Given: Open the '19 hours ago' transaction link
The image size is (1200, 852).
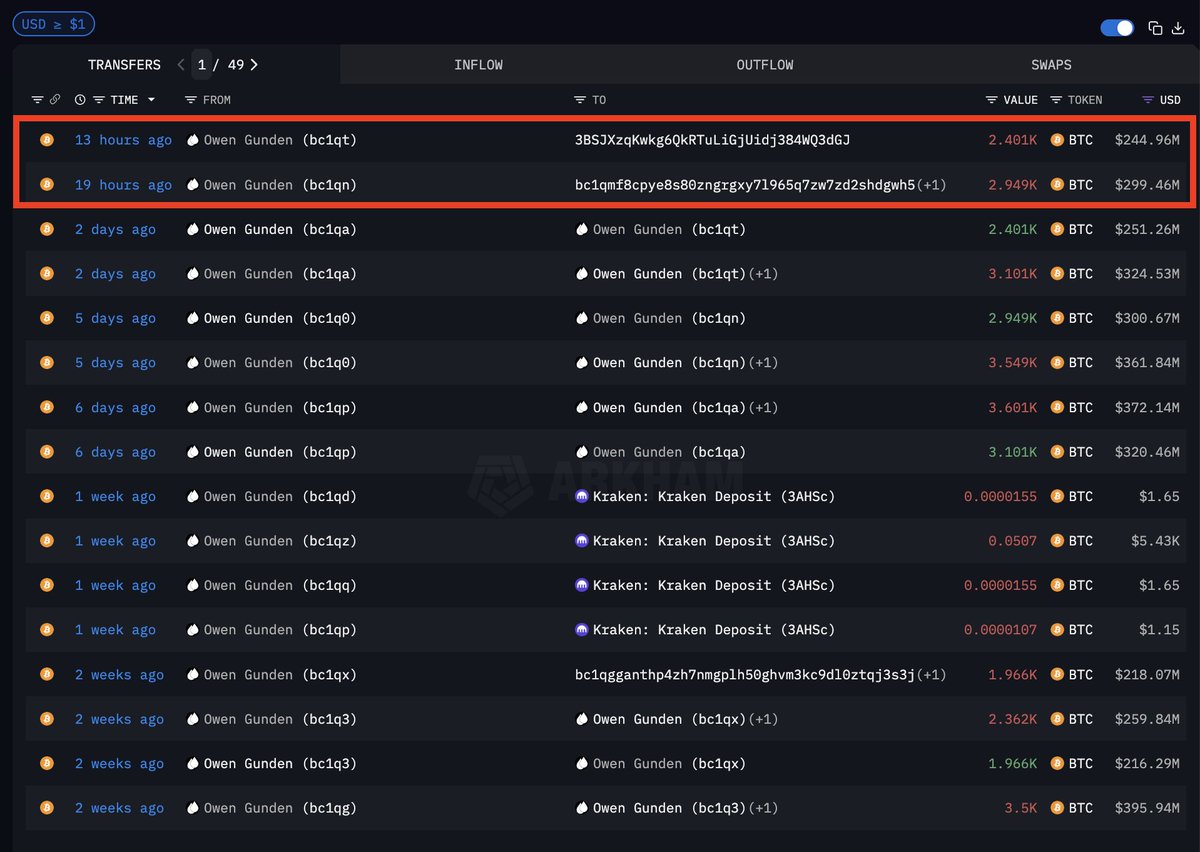Looking at the screenshot, I should (x=123, y=185).
